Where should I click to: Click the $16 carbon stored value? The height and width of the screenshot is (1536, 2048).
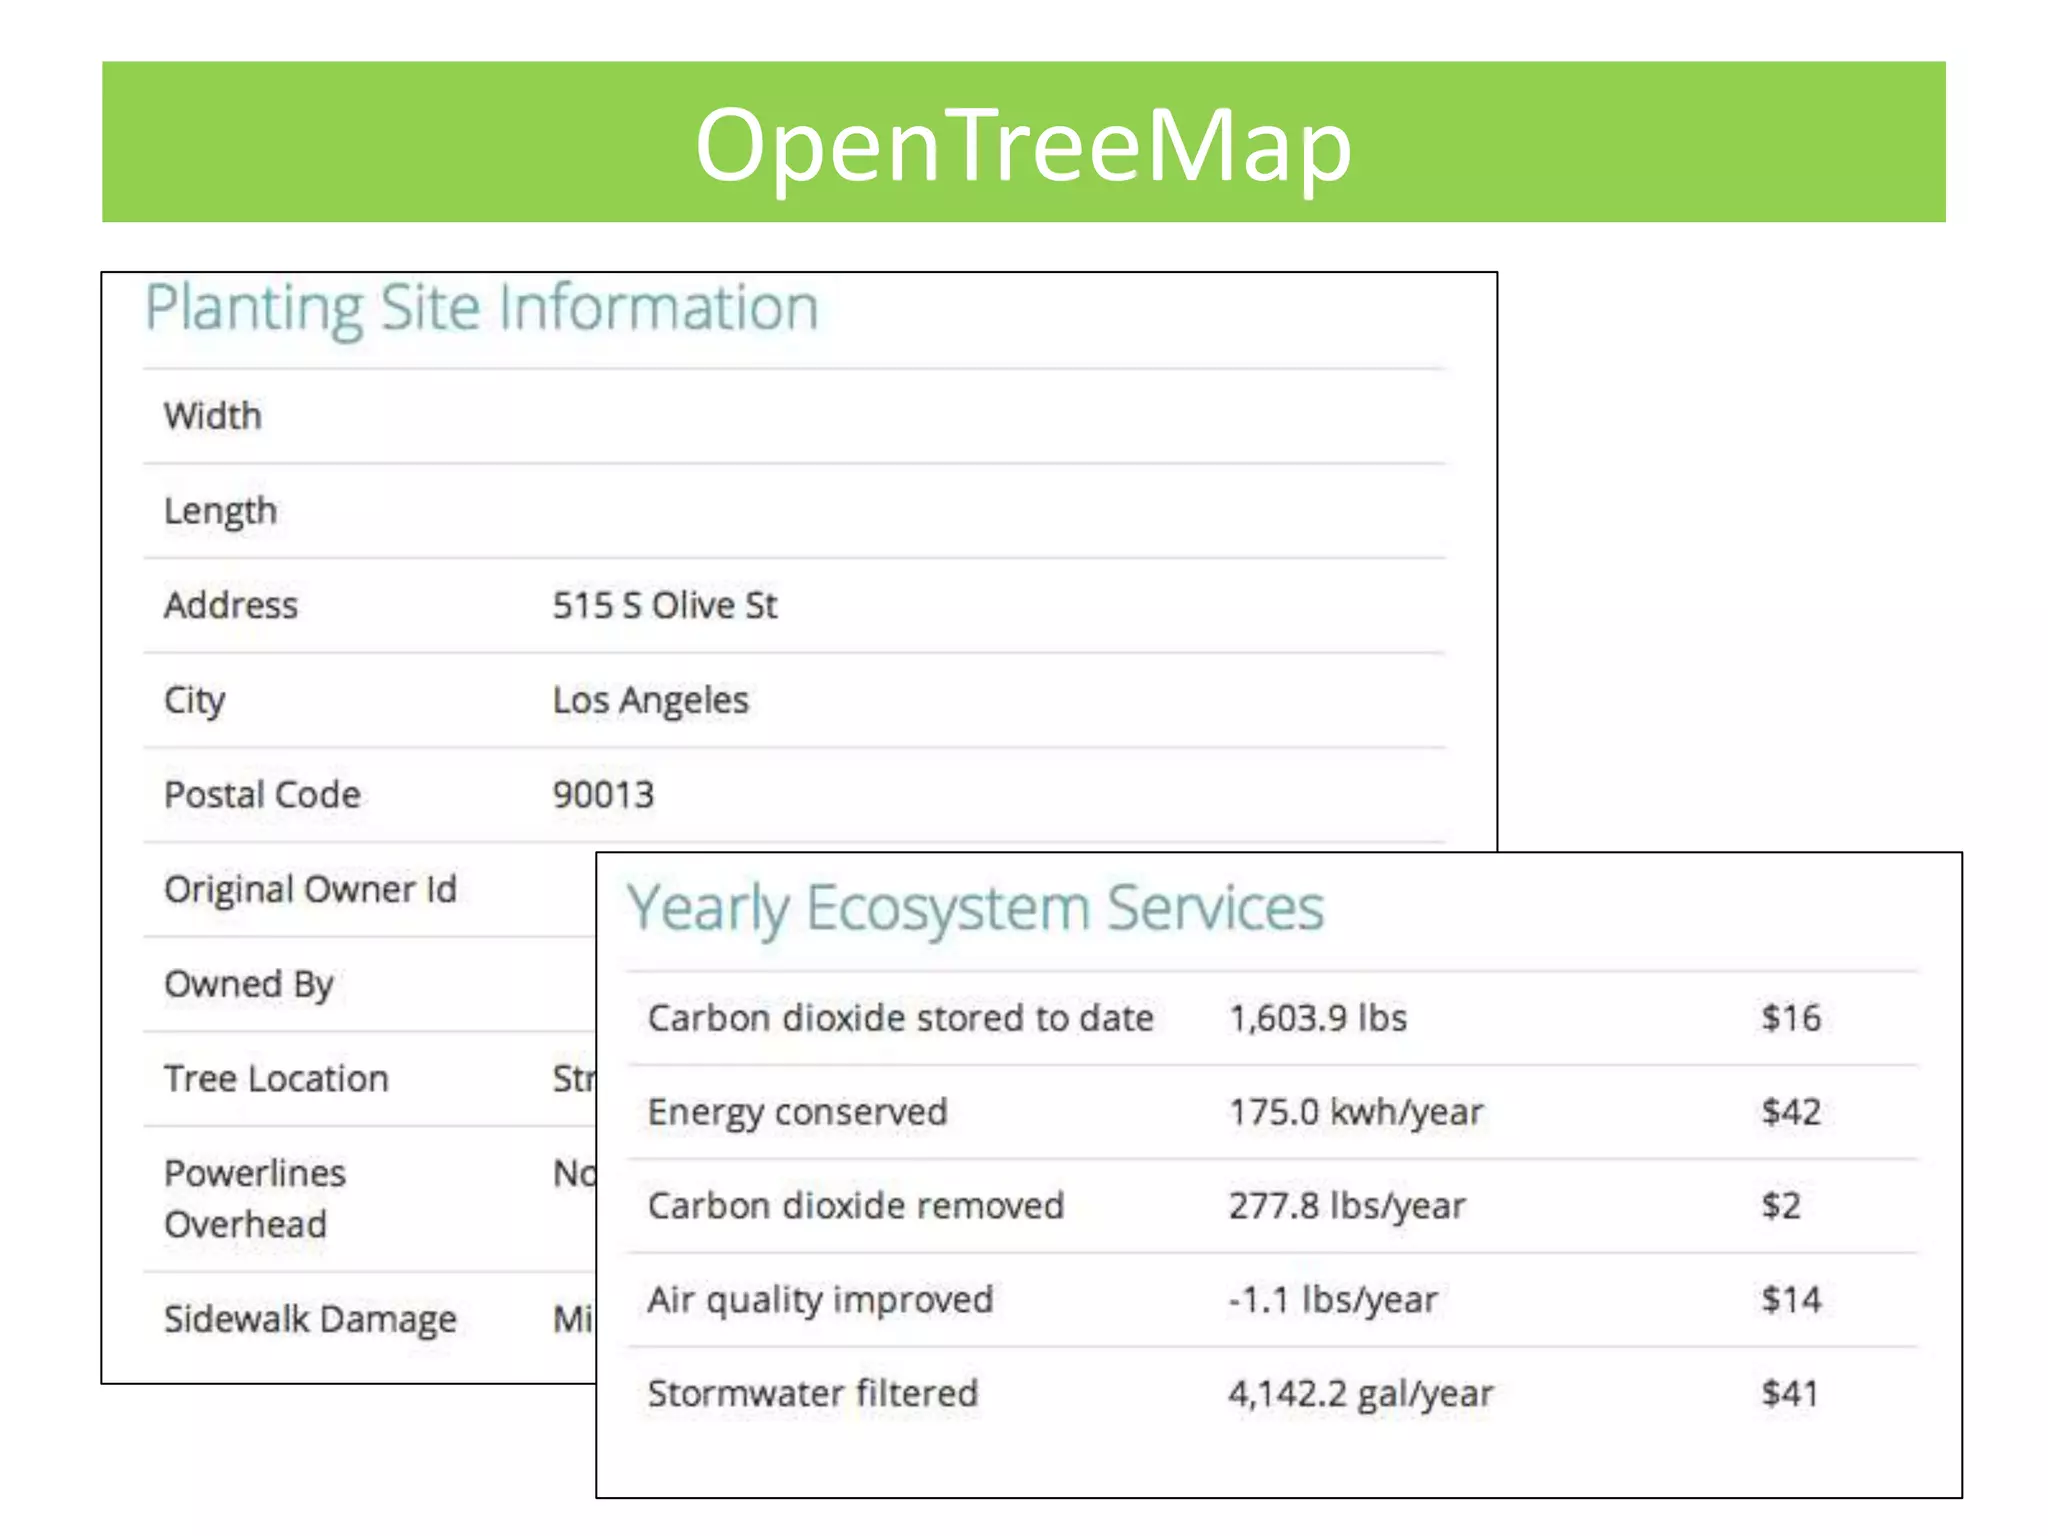coord(1791,1018)
